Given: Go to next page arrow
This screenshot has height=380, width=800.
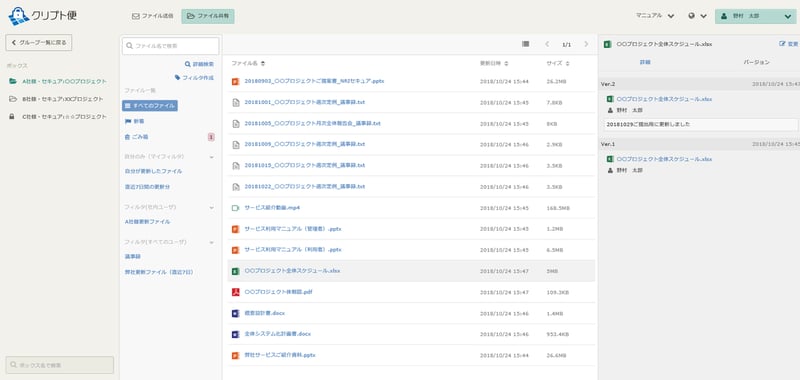Looking at the screenshot, I should pos(586,44).
